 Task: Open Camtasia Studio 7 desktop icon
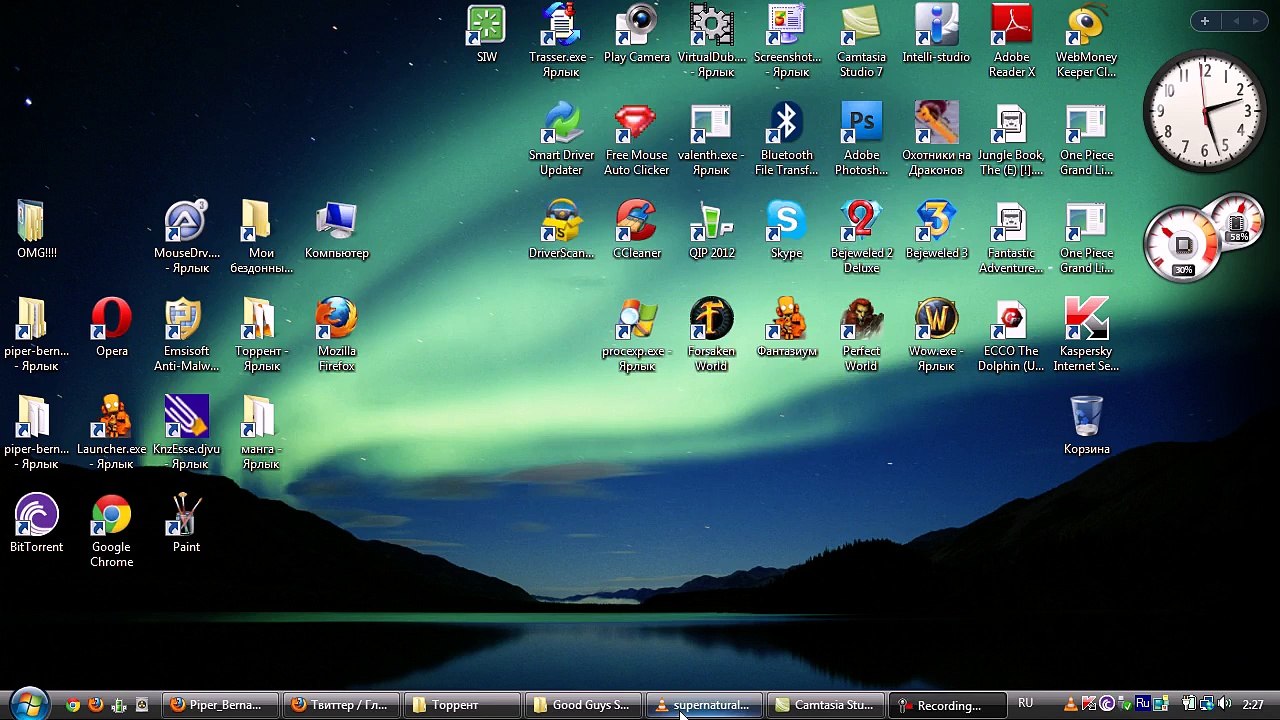tap(861, 41)
